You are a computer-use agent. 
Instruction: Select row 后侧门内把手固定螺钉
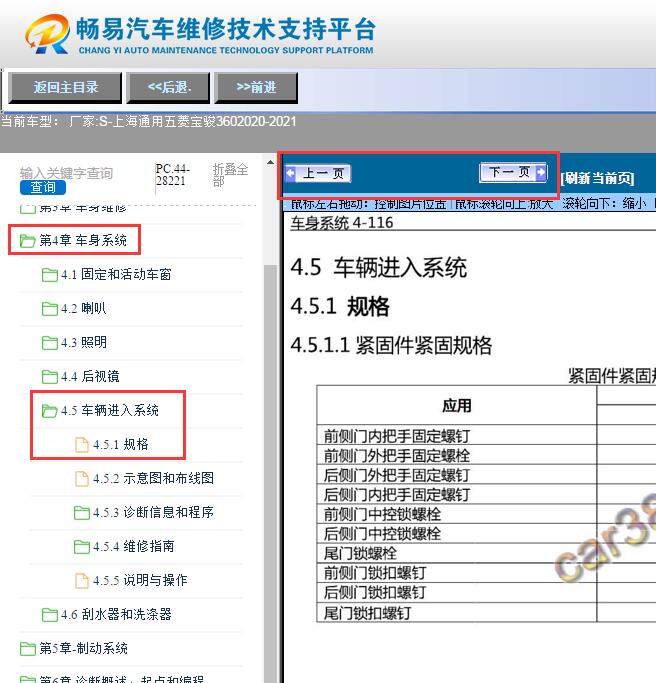[456, 494]
